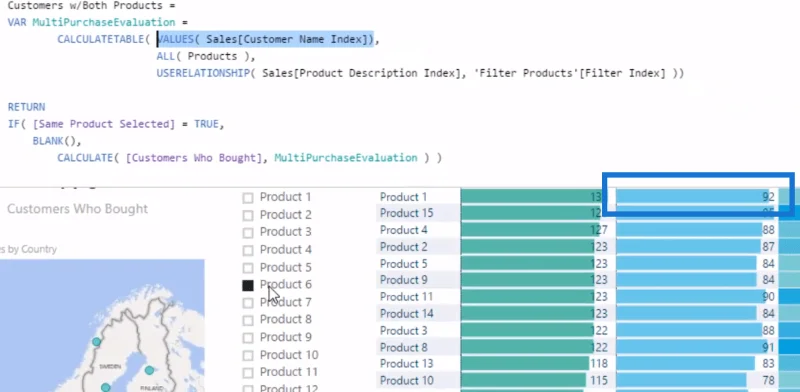The image size is (800, 392).
Task: Select the Product 10 row label in the table
Action: [x=406, y=380]
